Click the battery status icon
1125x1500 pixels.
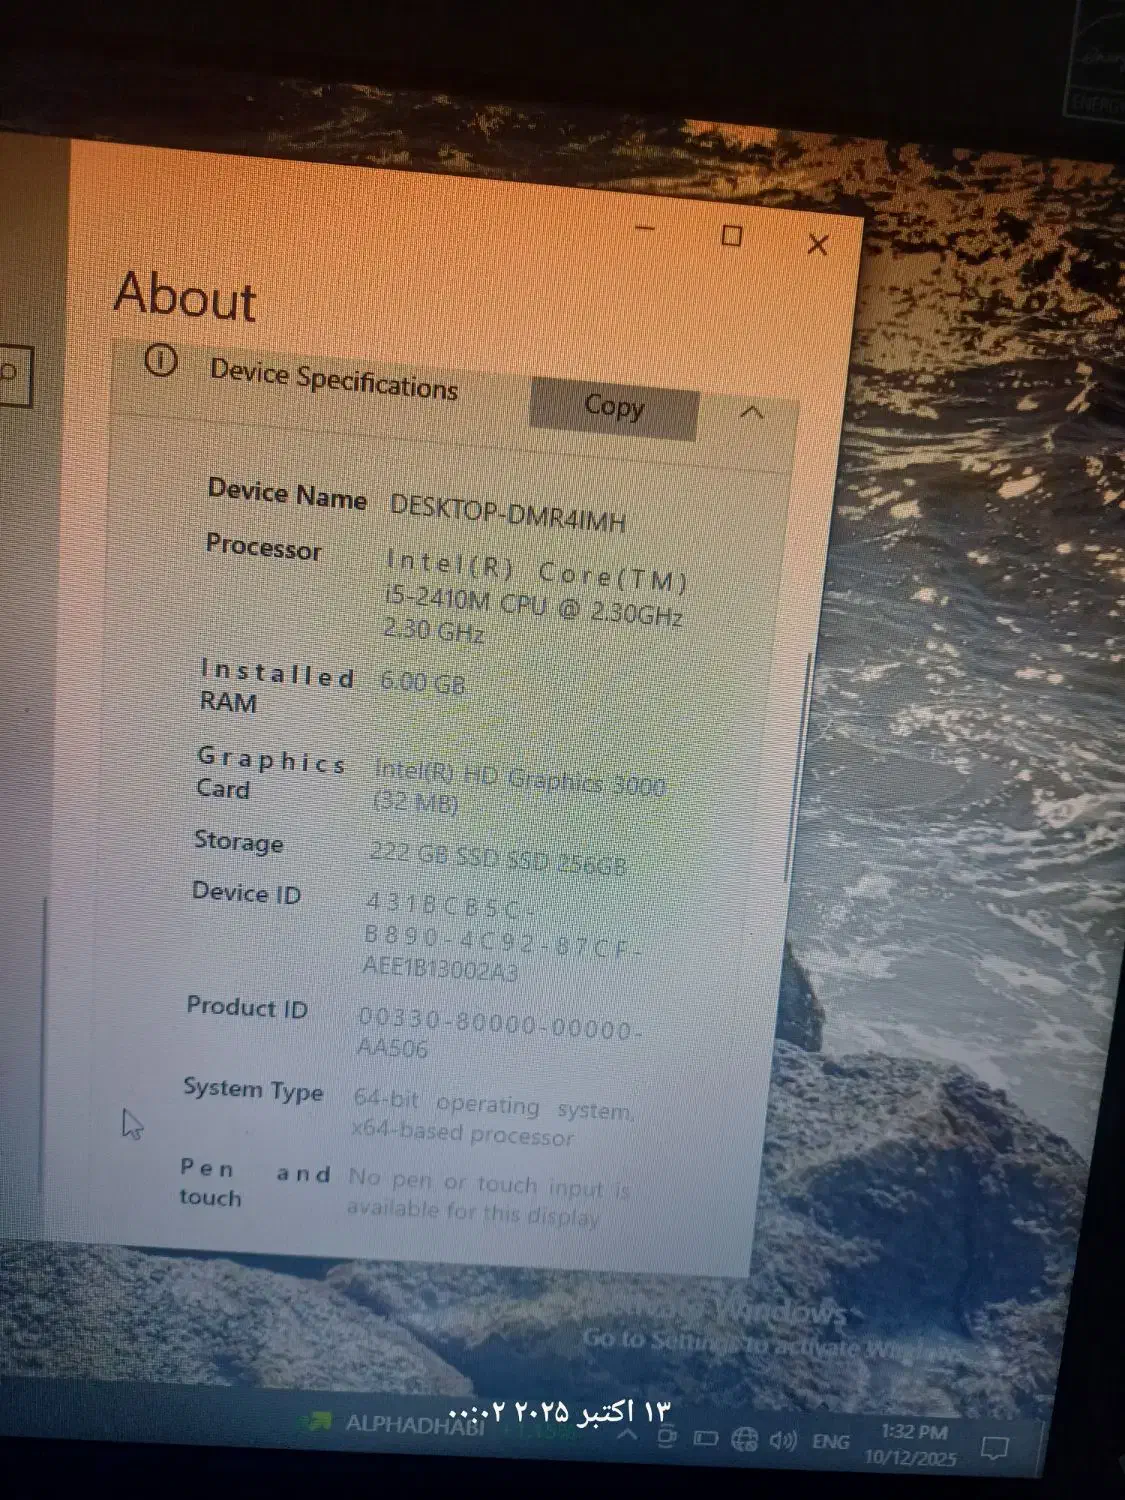pos(705,1439)
